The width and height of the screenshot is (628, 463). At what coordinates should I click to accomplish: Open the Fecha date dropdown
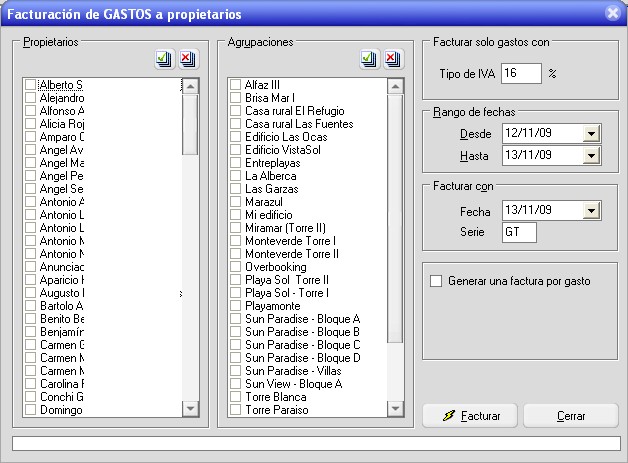(x=592, y=210)
